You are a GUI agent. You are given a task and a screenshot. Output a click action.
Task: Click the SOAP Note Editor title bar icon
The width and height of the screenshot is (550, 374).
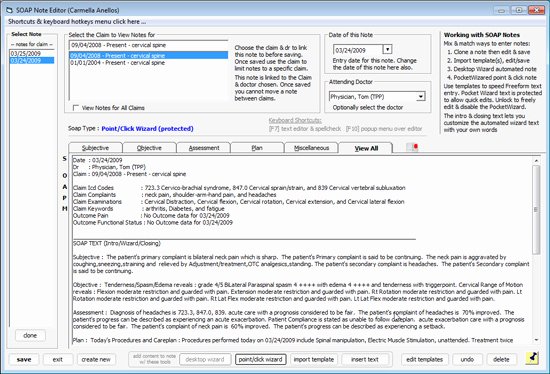coord(9,10)
